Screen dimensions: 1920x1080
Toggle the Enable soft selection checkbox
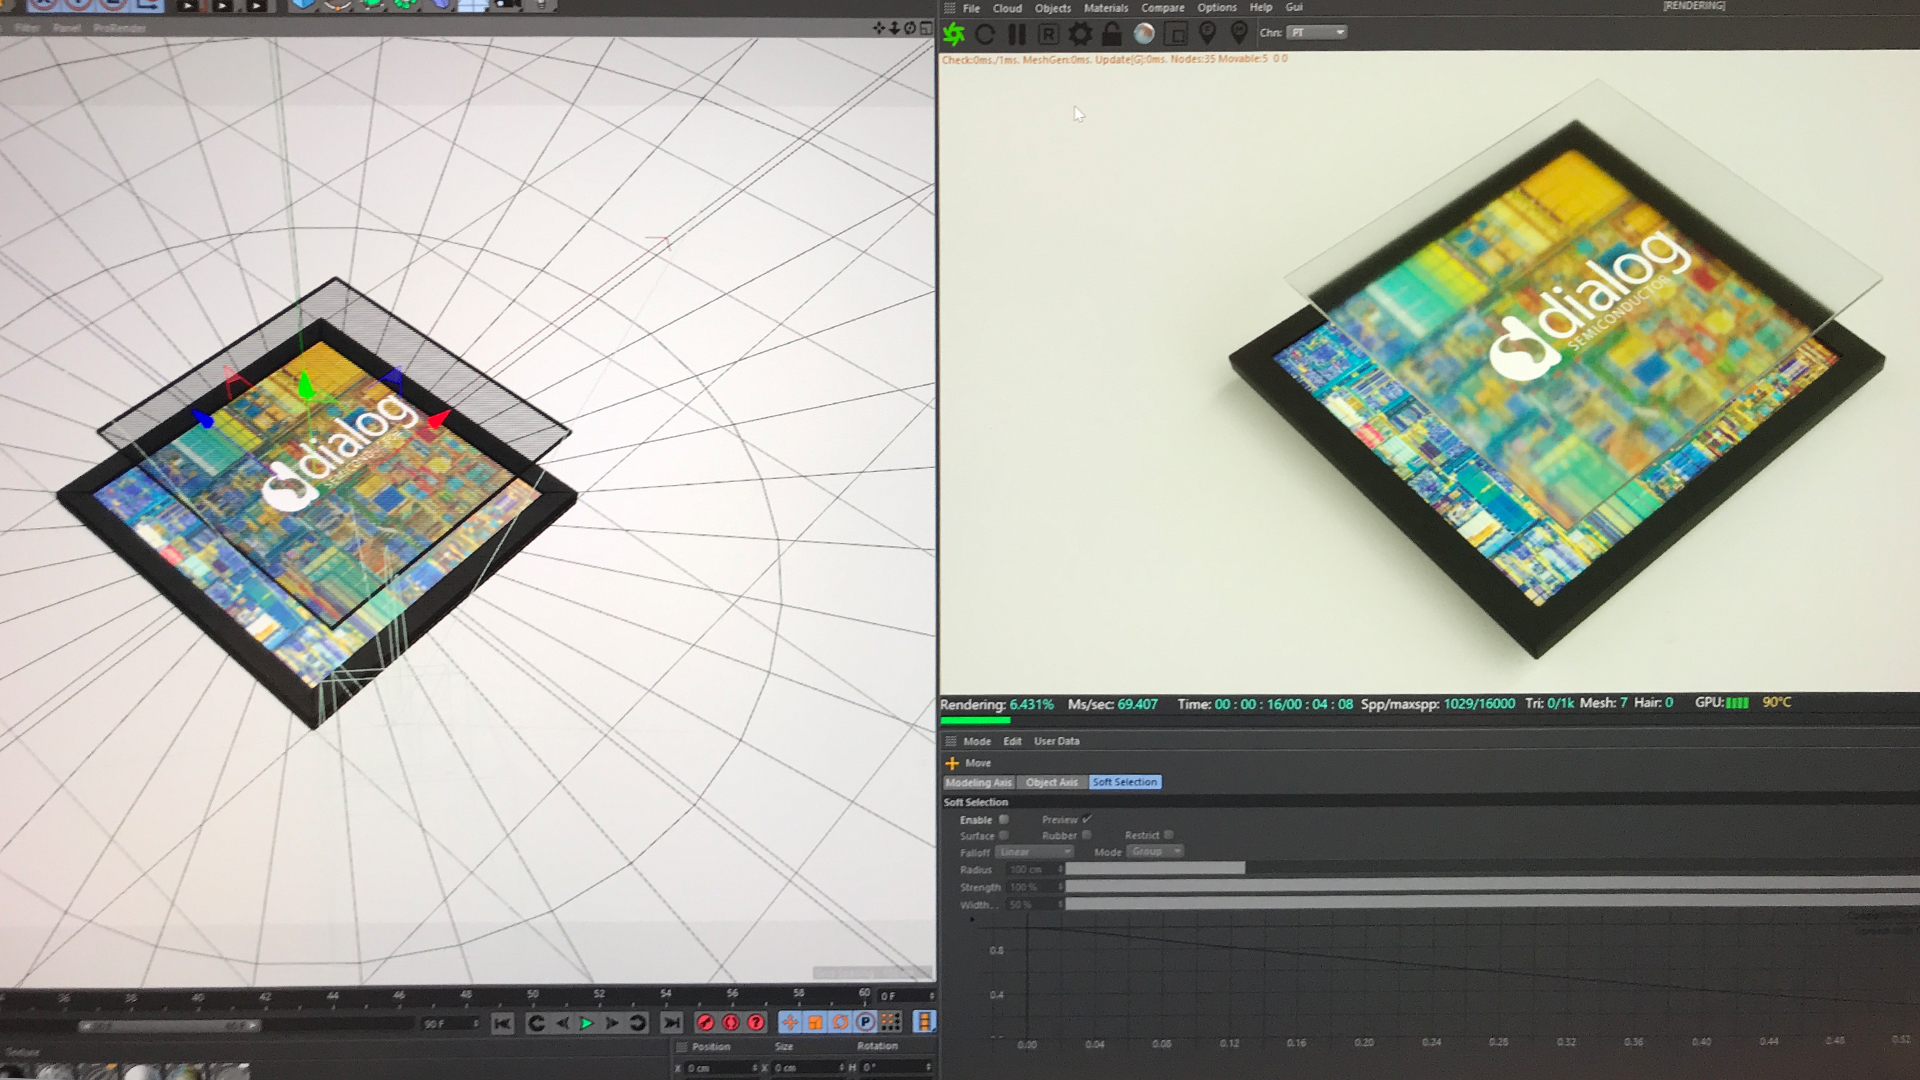tap(1003, 819)
